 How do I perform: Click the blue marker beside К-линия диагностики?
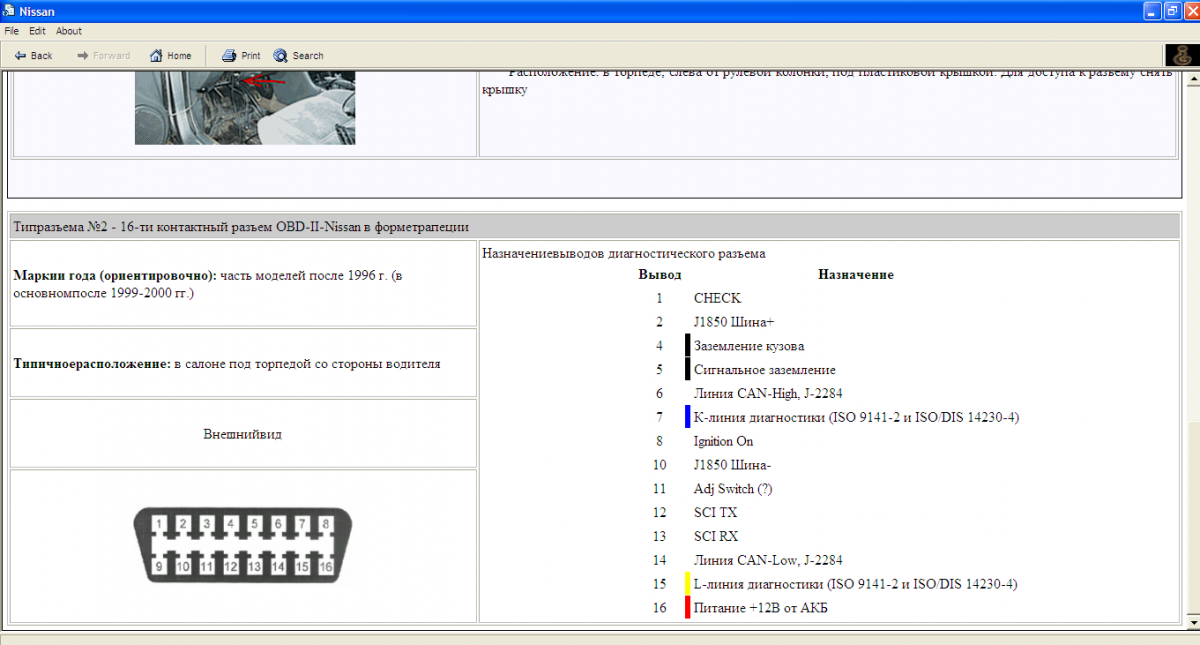[x=688, y=417]
